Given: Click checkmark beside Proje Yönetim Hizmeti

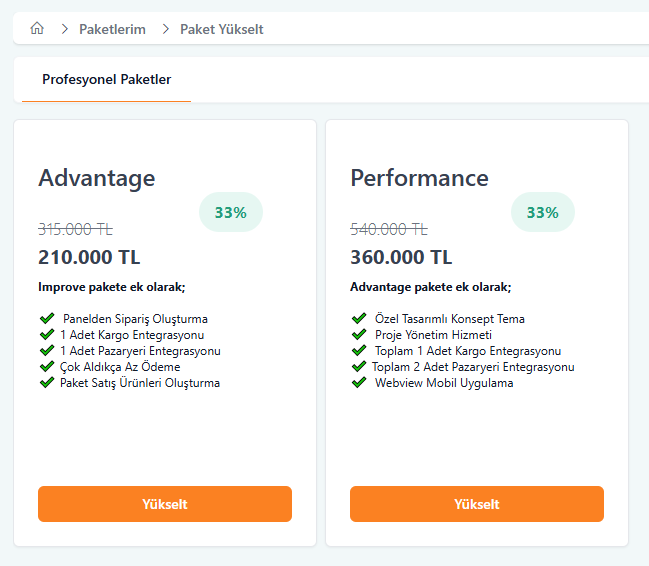Looking at the screenshot, I should click(358, 335).
